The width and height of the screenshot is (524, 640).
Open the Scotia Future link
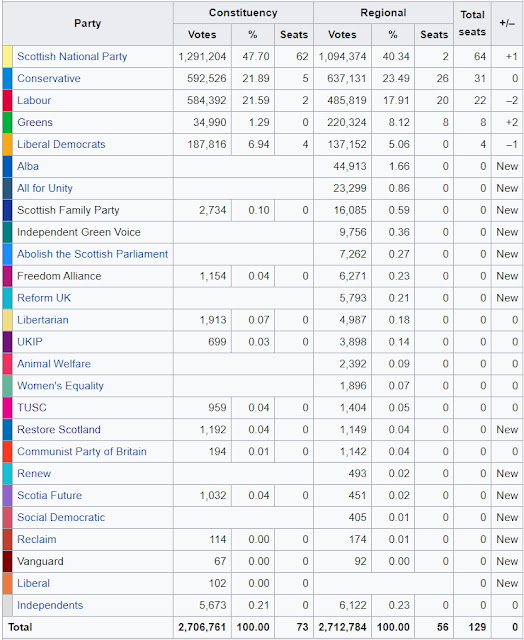coord(49,495)
